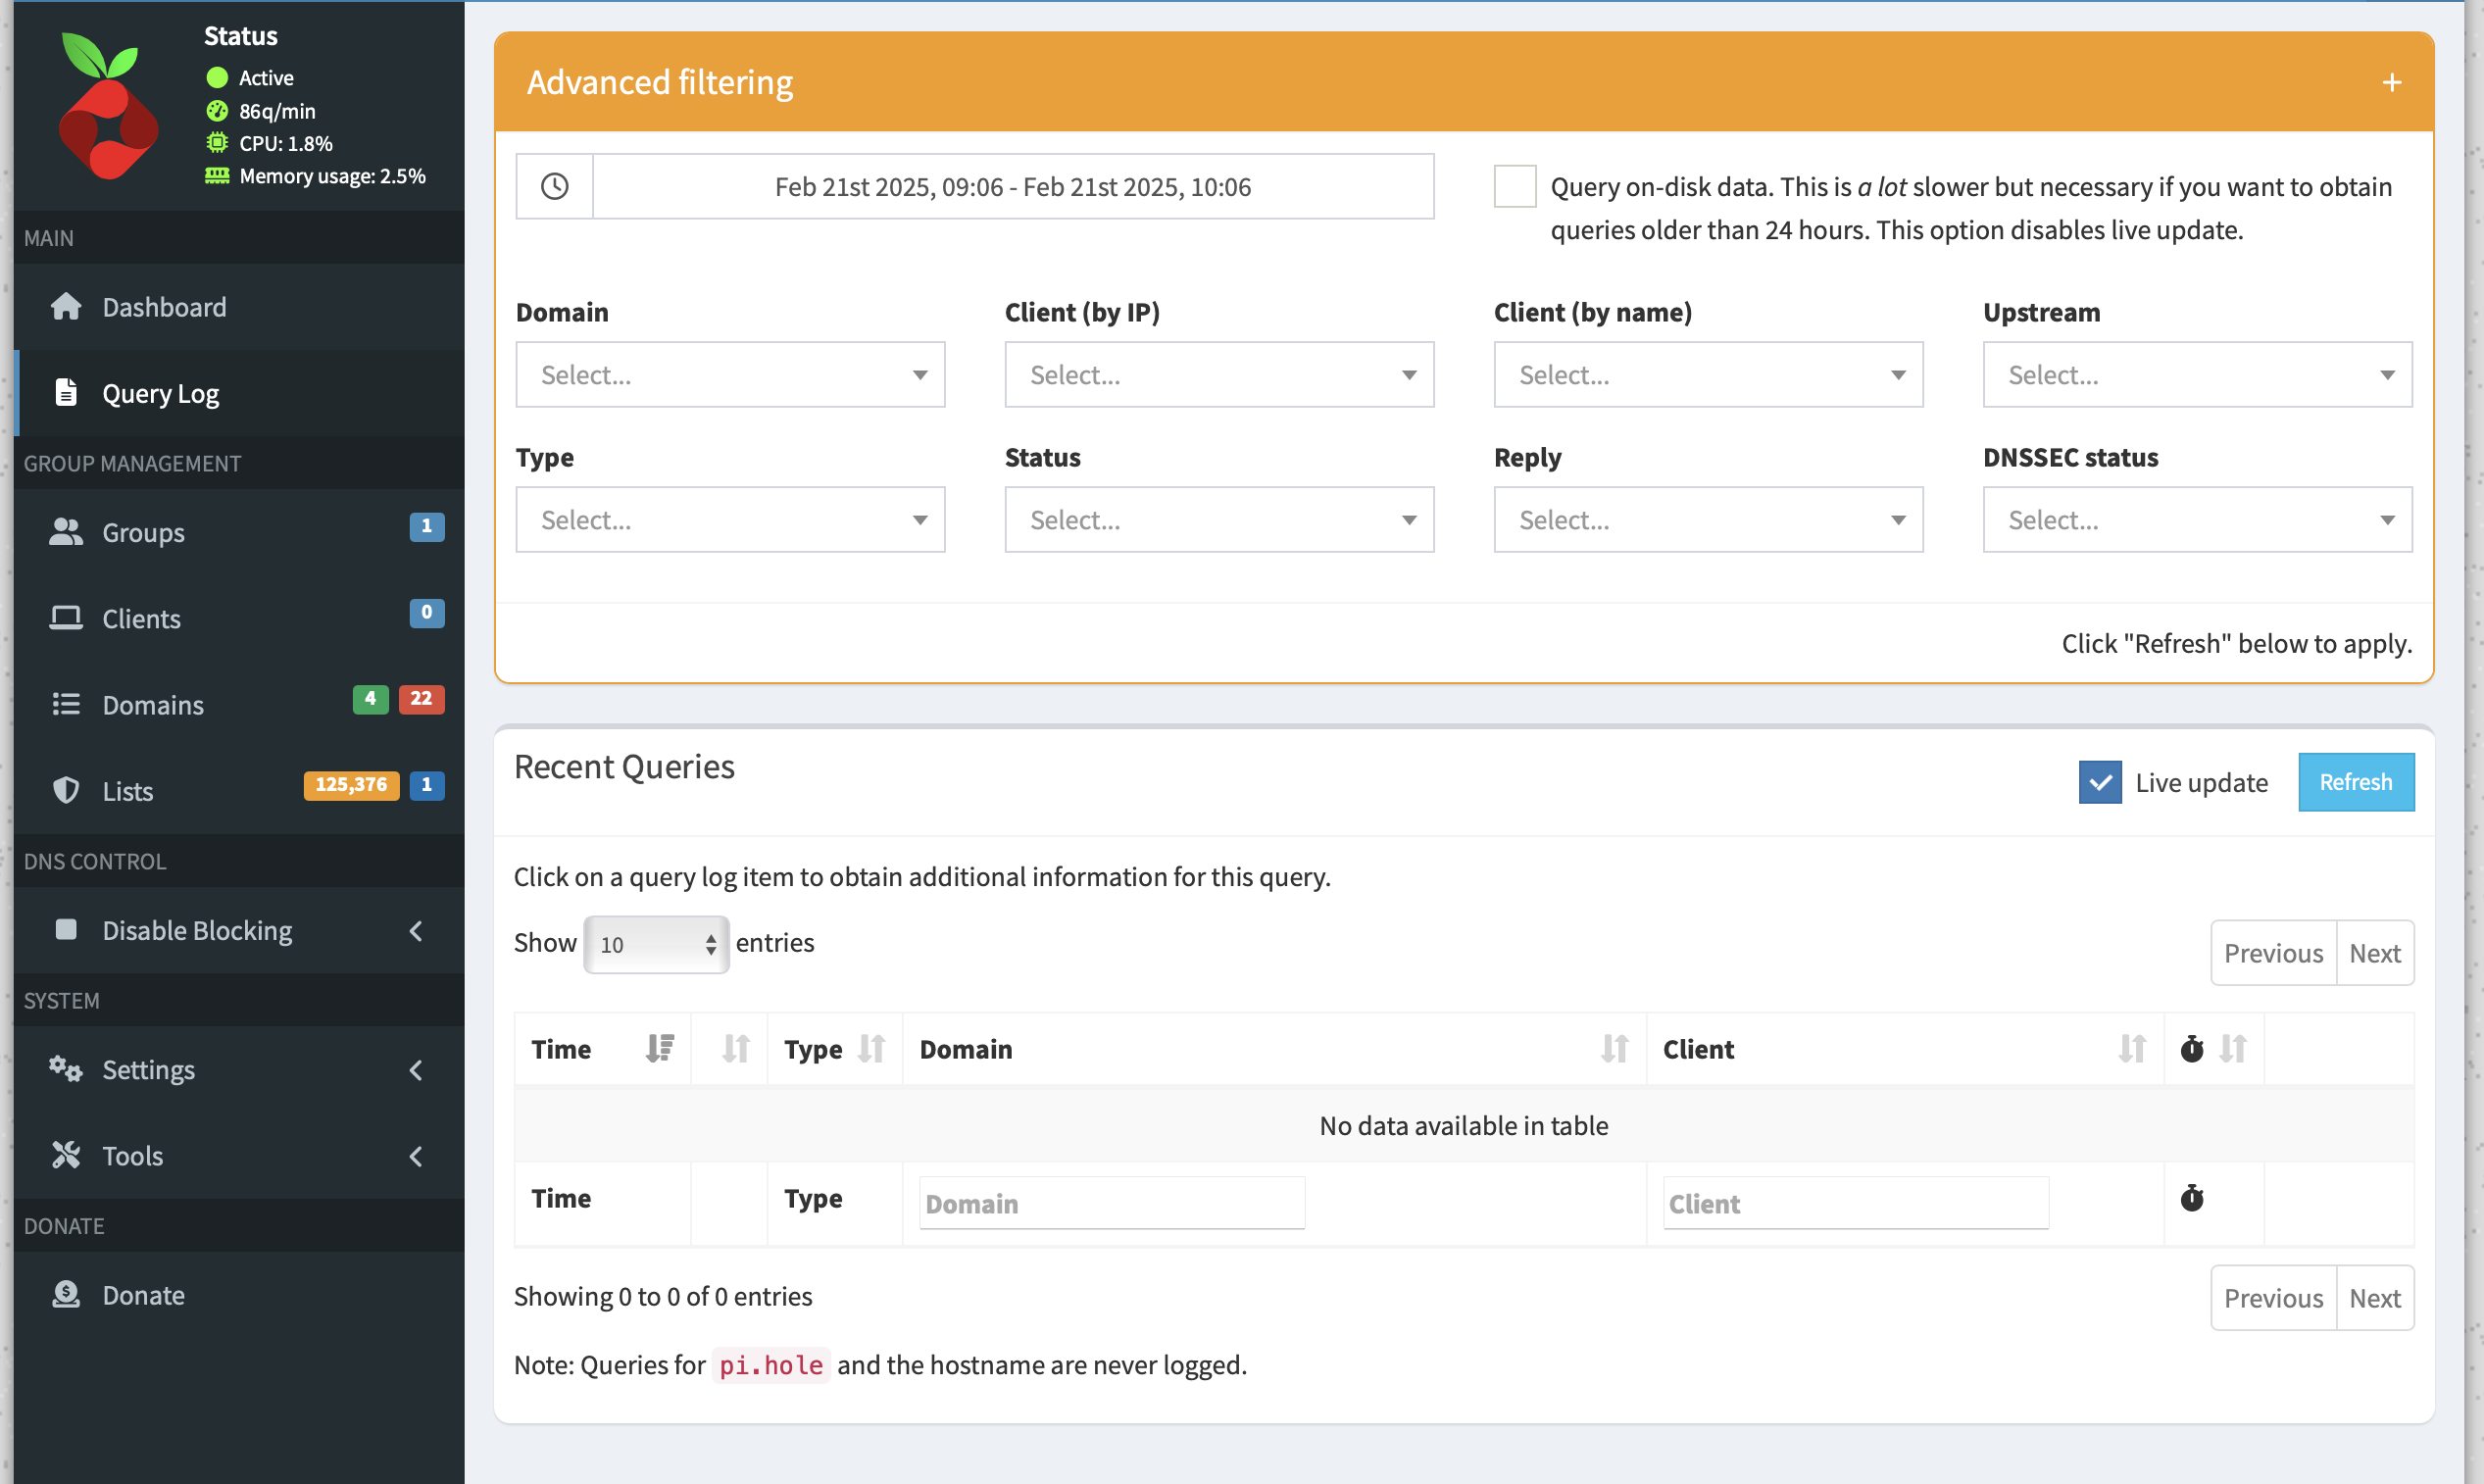Click the bottom Previous pagination button

[2272, 1297]
